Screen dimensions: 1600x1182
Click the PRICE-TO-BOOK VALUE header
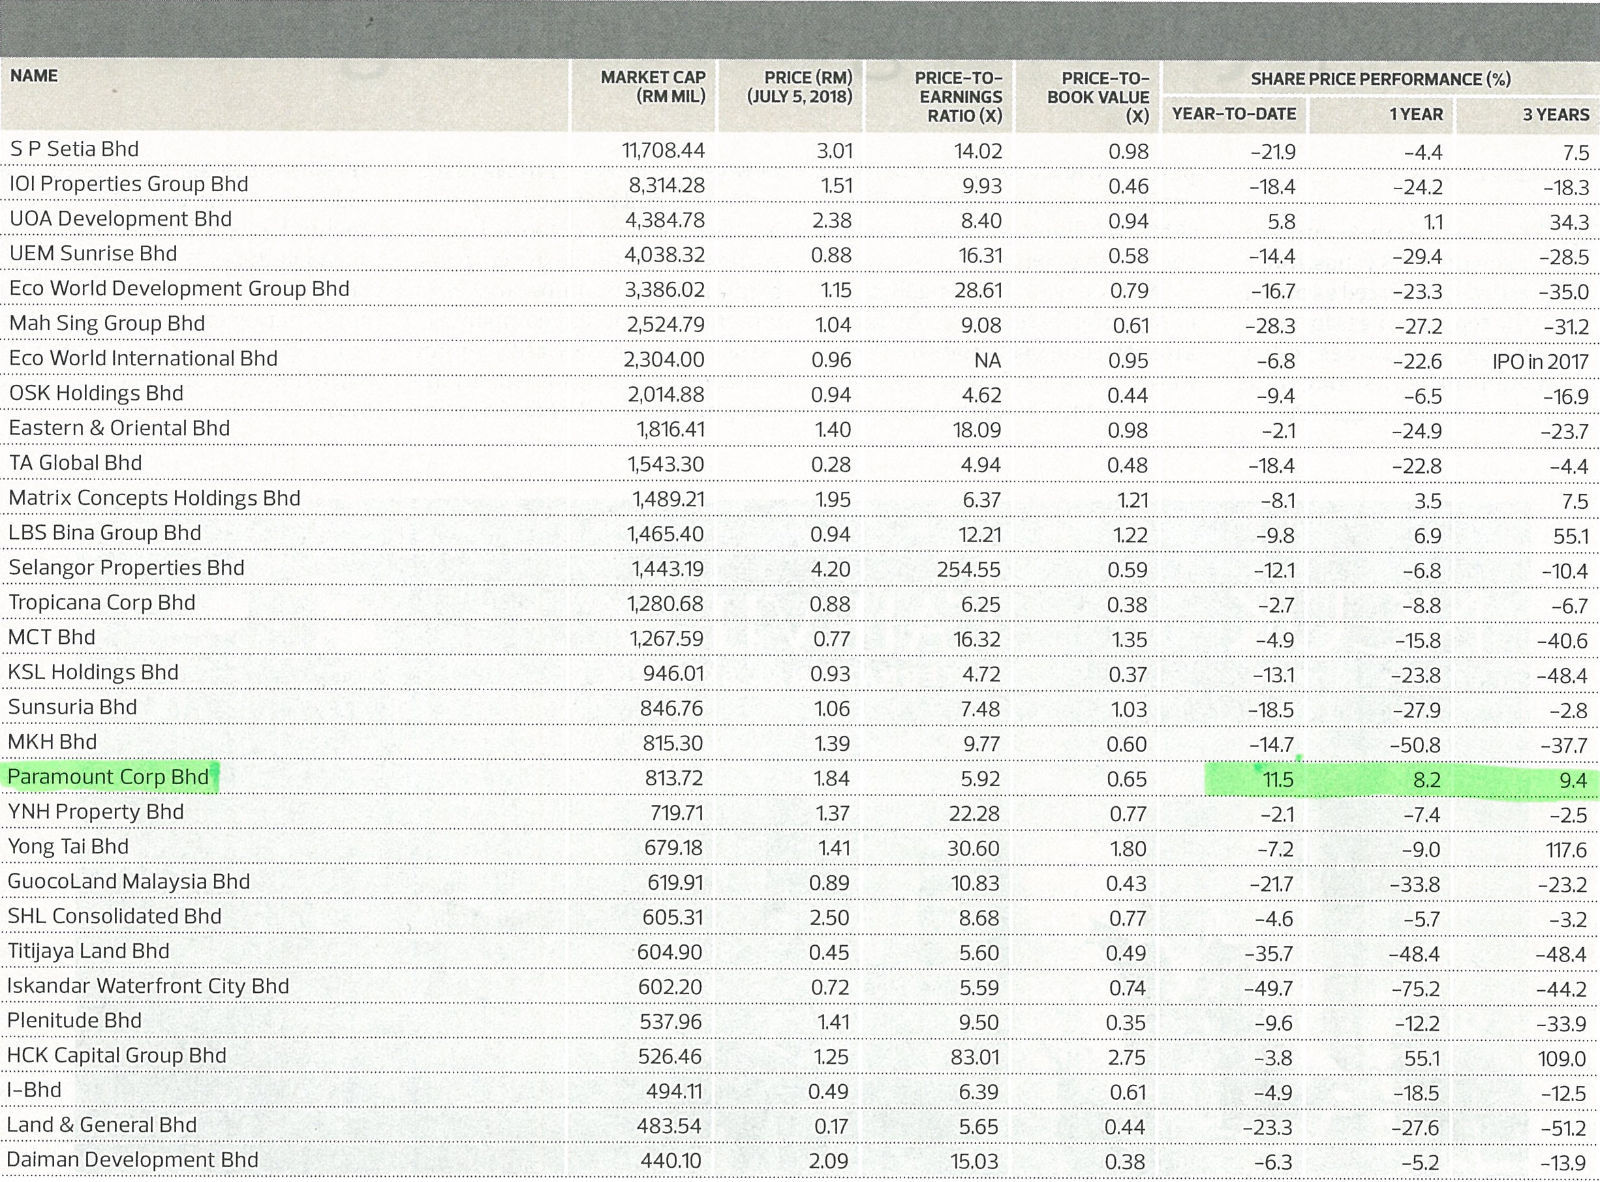point(1098,97)
